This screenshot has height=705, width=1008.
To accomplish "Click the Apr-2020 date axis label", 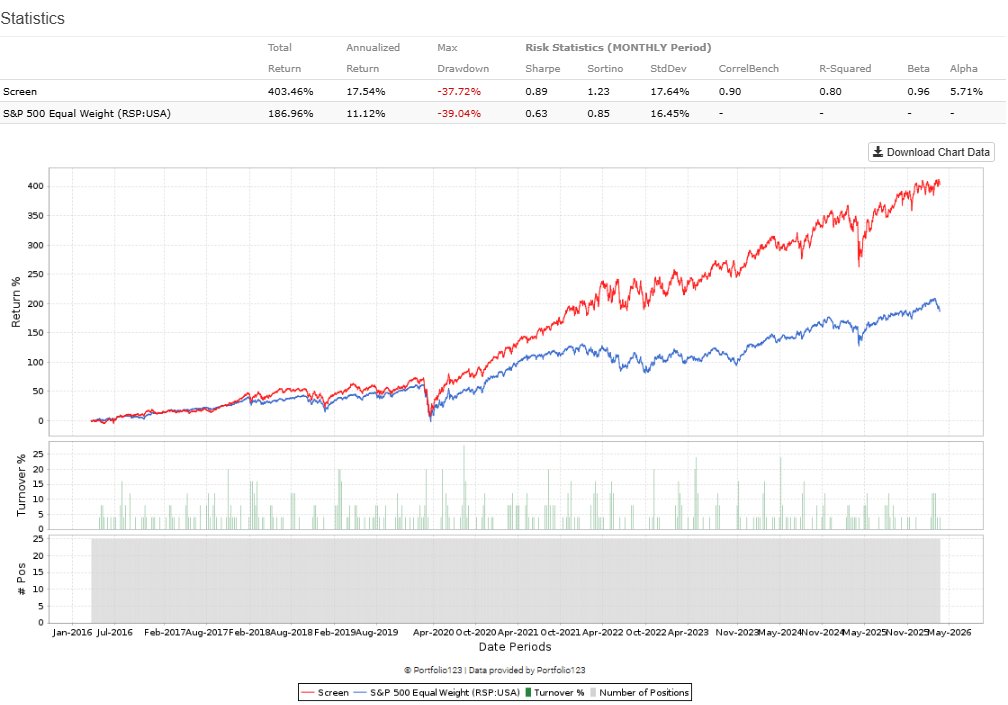I will click(x=433, y=632).
